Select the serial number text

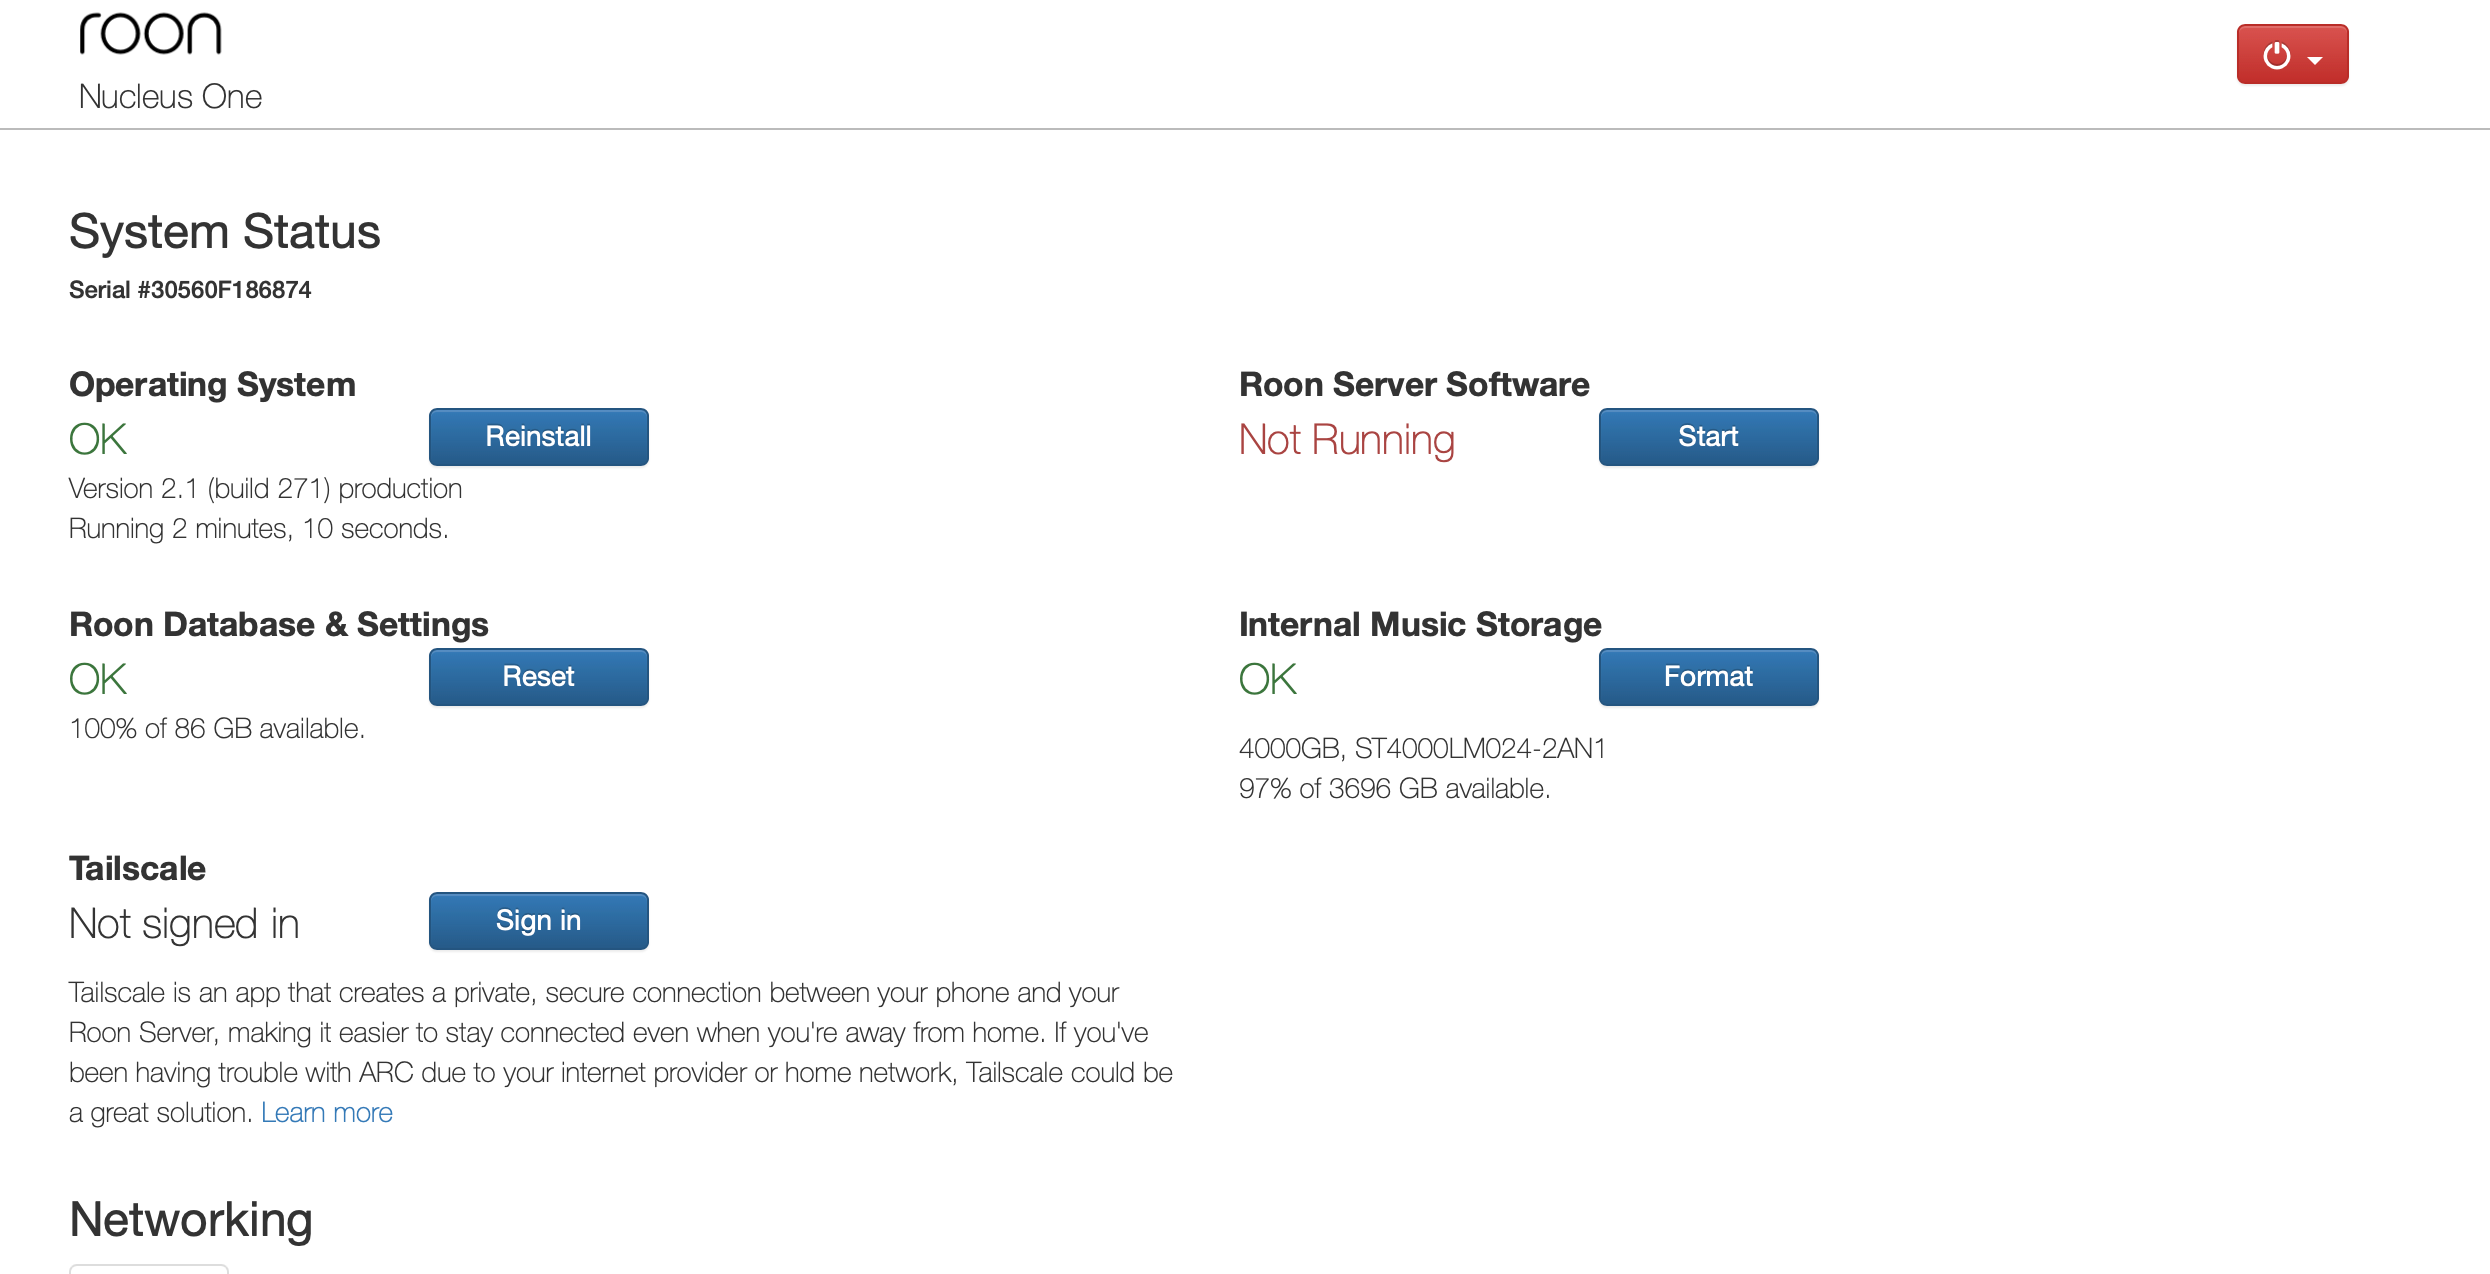[x=190, y=290]
